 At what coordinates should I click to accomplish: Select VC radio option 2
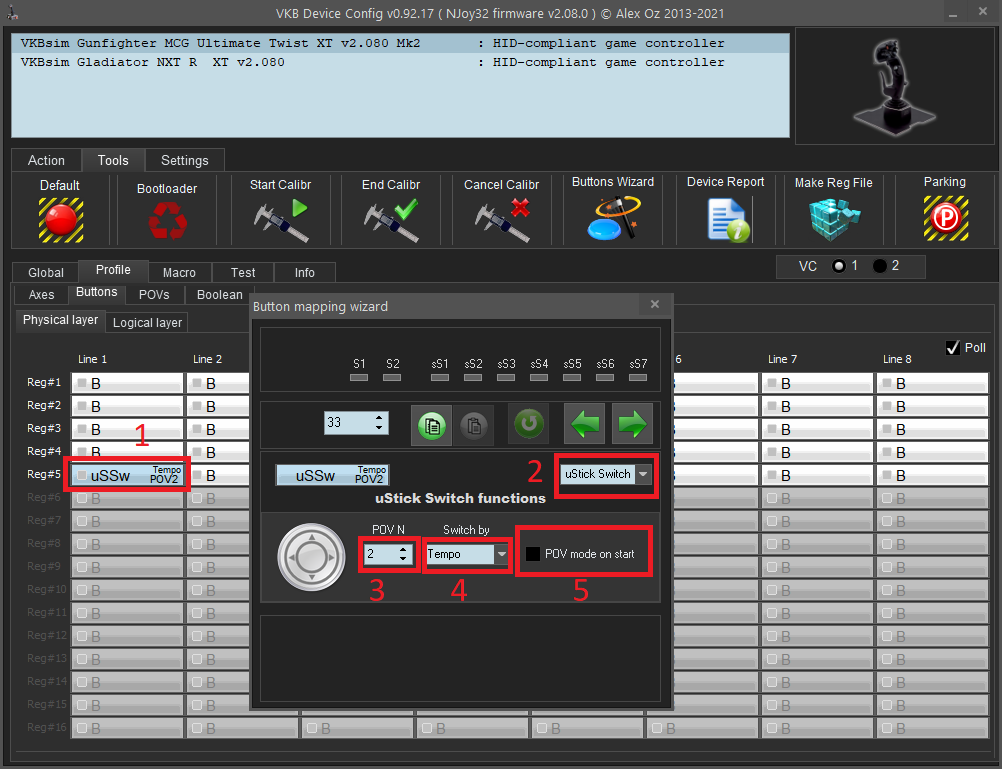pos(880,266)
